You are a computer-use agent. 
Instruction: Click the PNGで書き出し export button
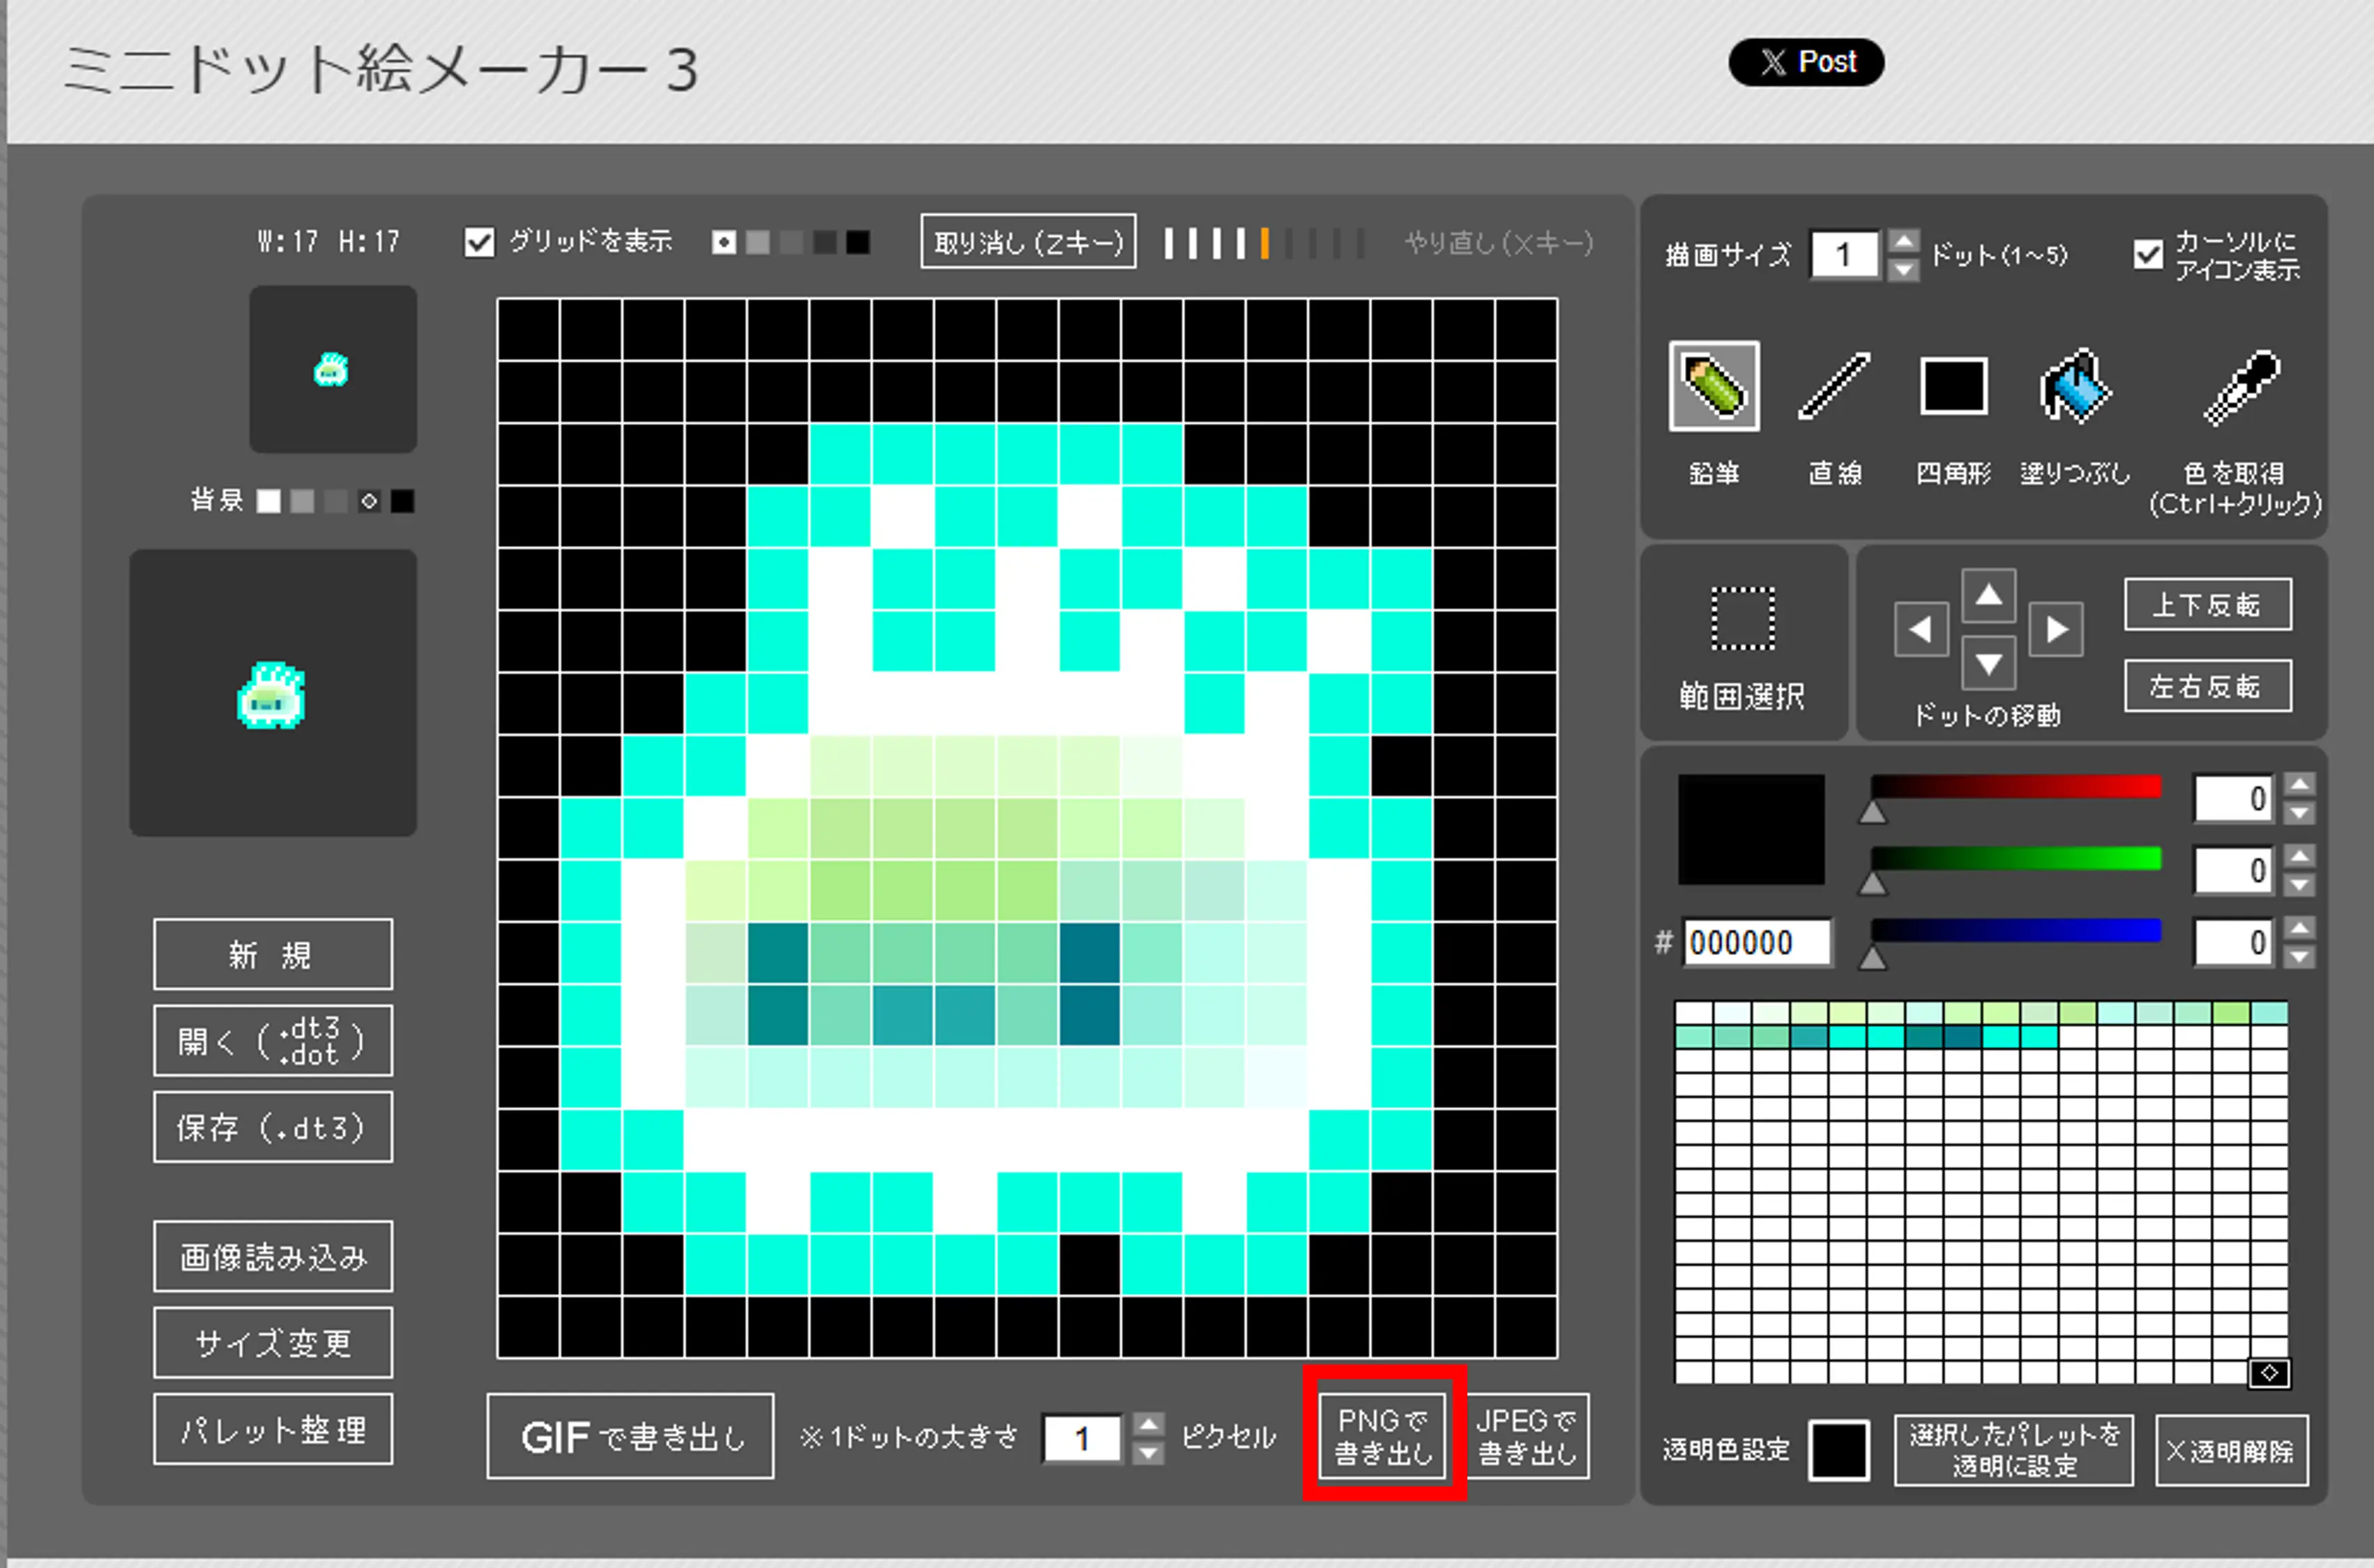(x=1383, y=1436)
